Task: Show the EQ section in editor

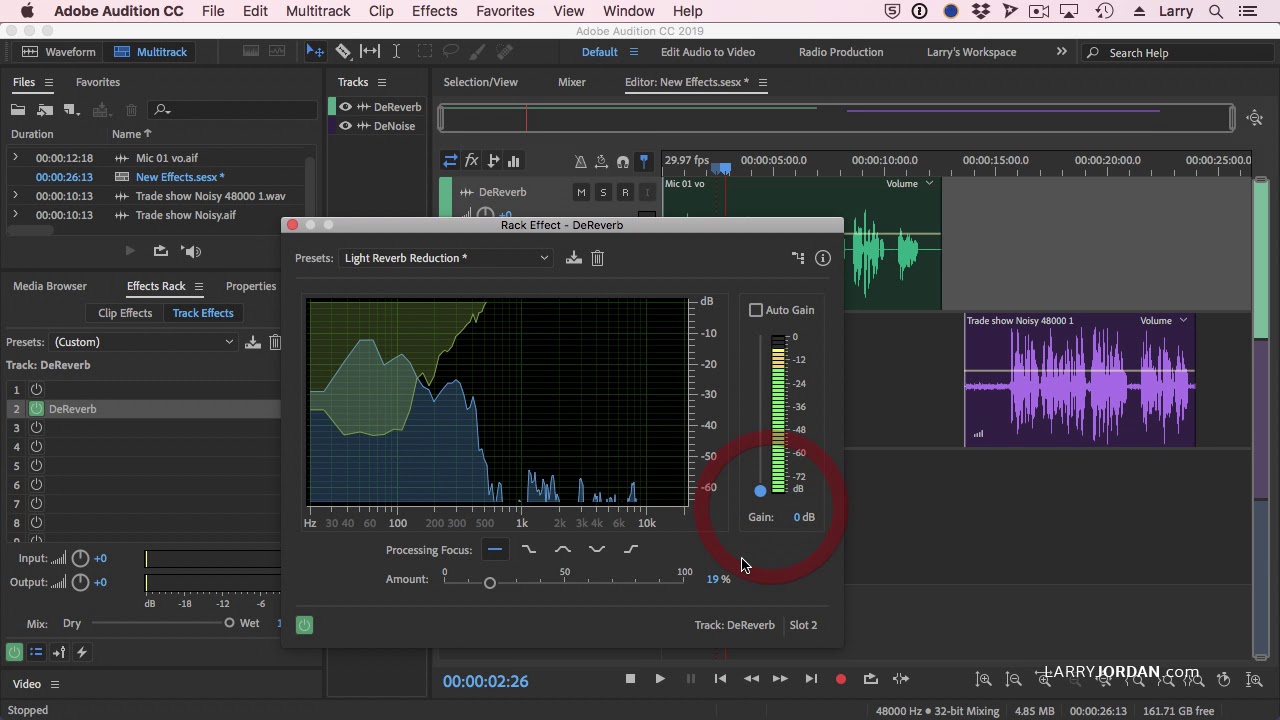Action: point(514,161)
